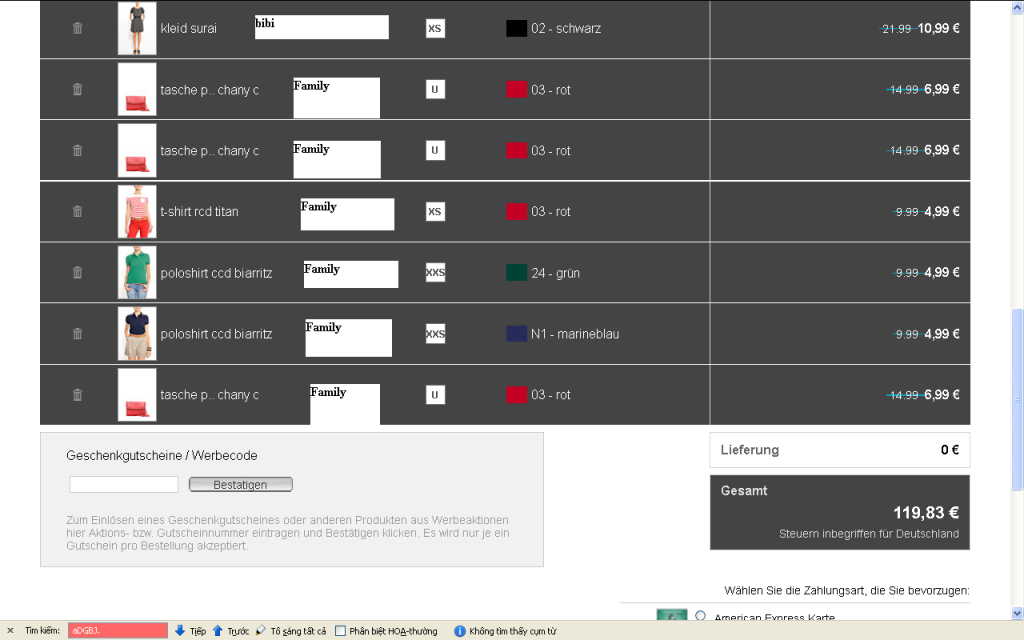1024x640 pixels.
Task: Select American Express Karte payment option
Action: tap(701, 616)
